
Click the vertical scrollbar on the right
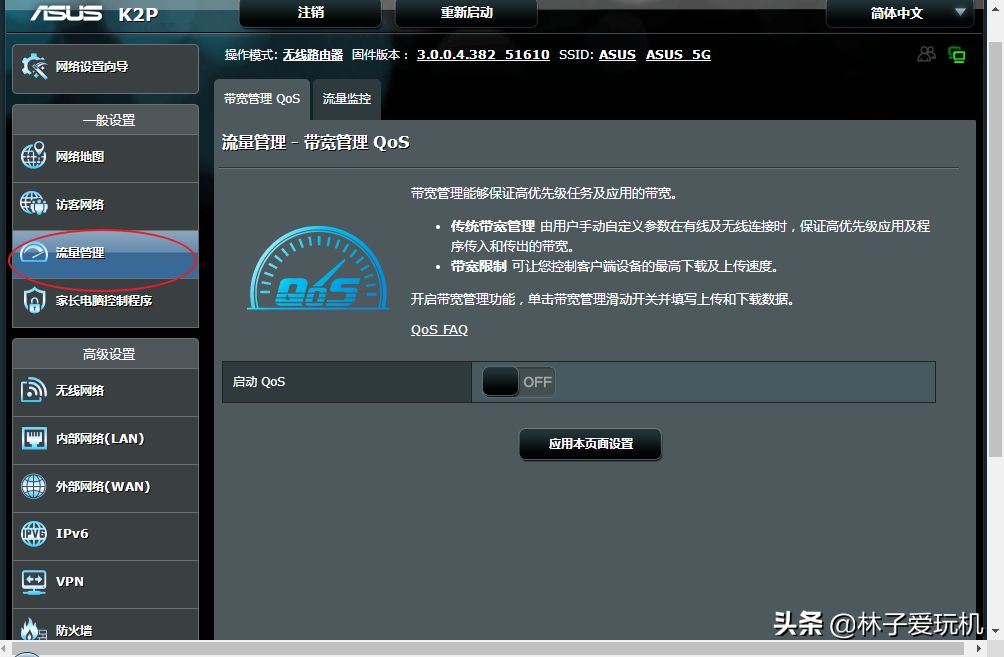(x=995, y=250)
